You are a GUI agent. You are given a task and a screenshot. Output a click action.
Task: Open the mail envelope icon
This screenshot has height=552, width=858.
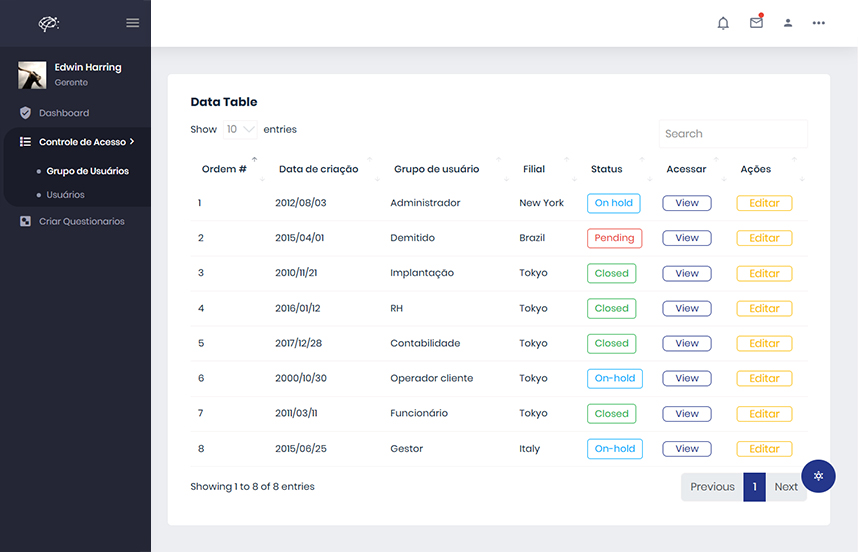(x=756, y=23)
